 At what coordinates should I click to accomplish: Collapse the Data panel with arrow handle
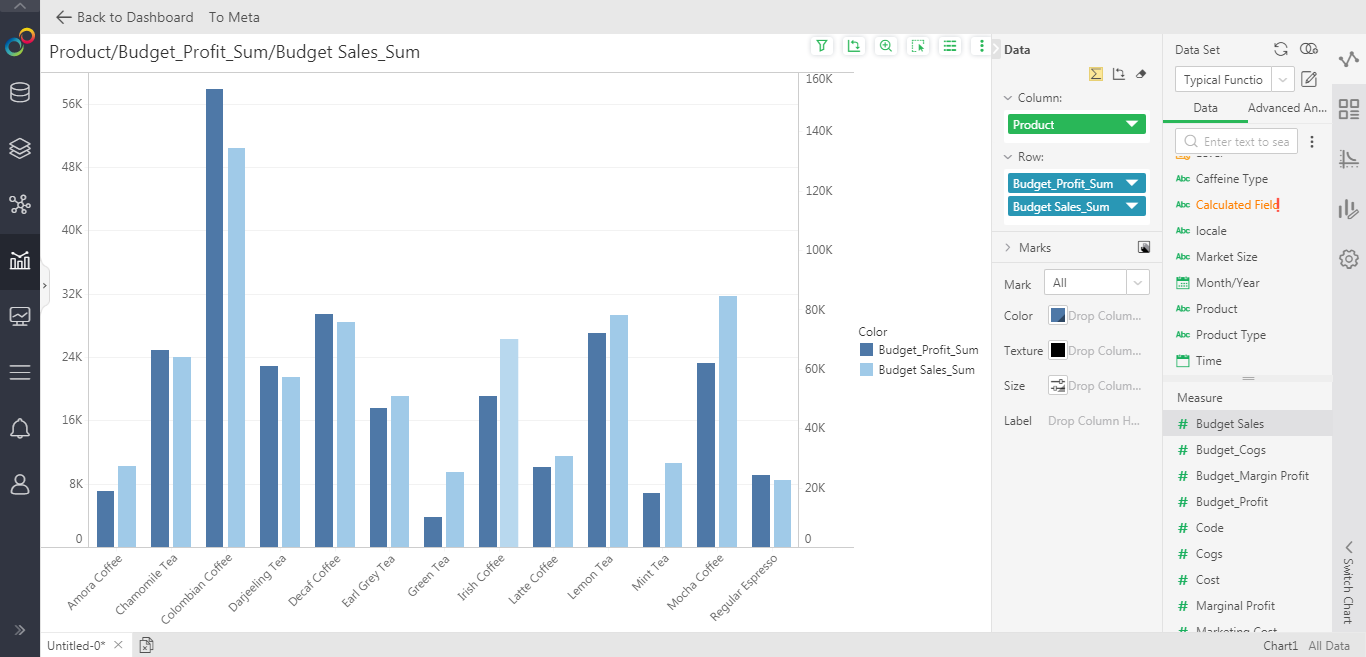996,49
